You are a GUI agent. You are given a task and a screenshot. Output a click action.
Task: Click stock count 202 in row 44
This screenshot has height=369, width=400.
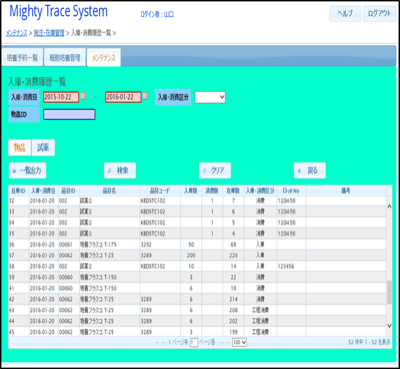pyautogui.click(x=233, y=321)
